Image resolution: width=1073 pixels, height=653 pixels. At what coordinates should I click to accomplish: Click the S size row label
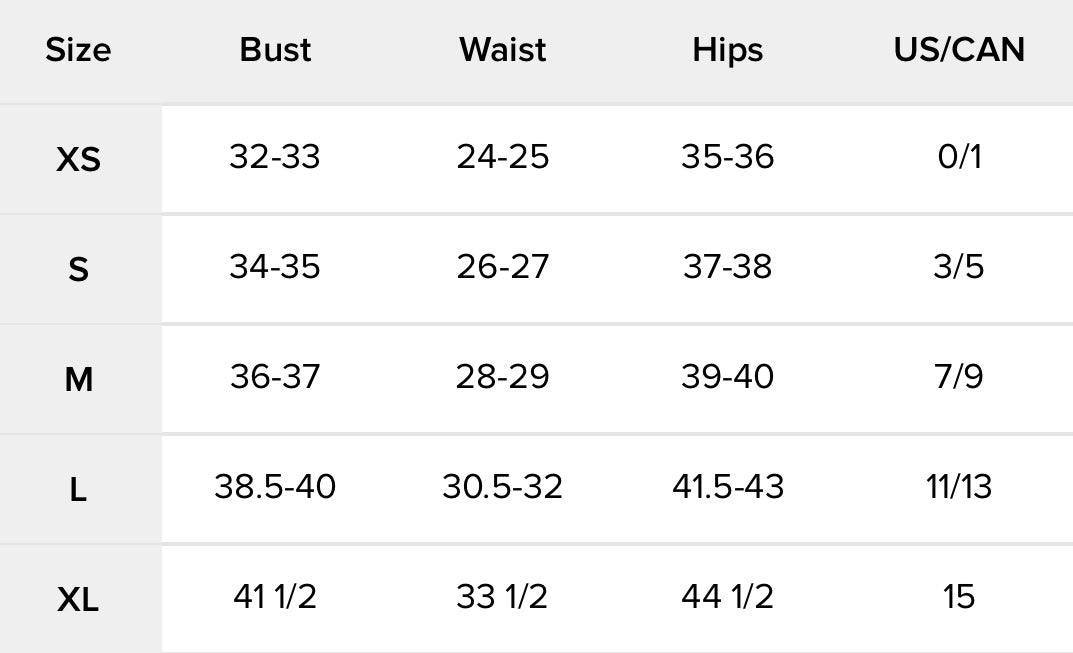(x=79, y=269)
